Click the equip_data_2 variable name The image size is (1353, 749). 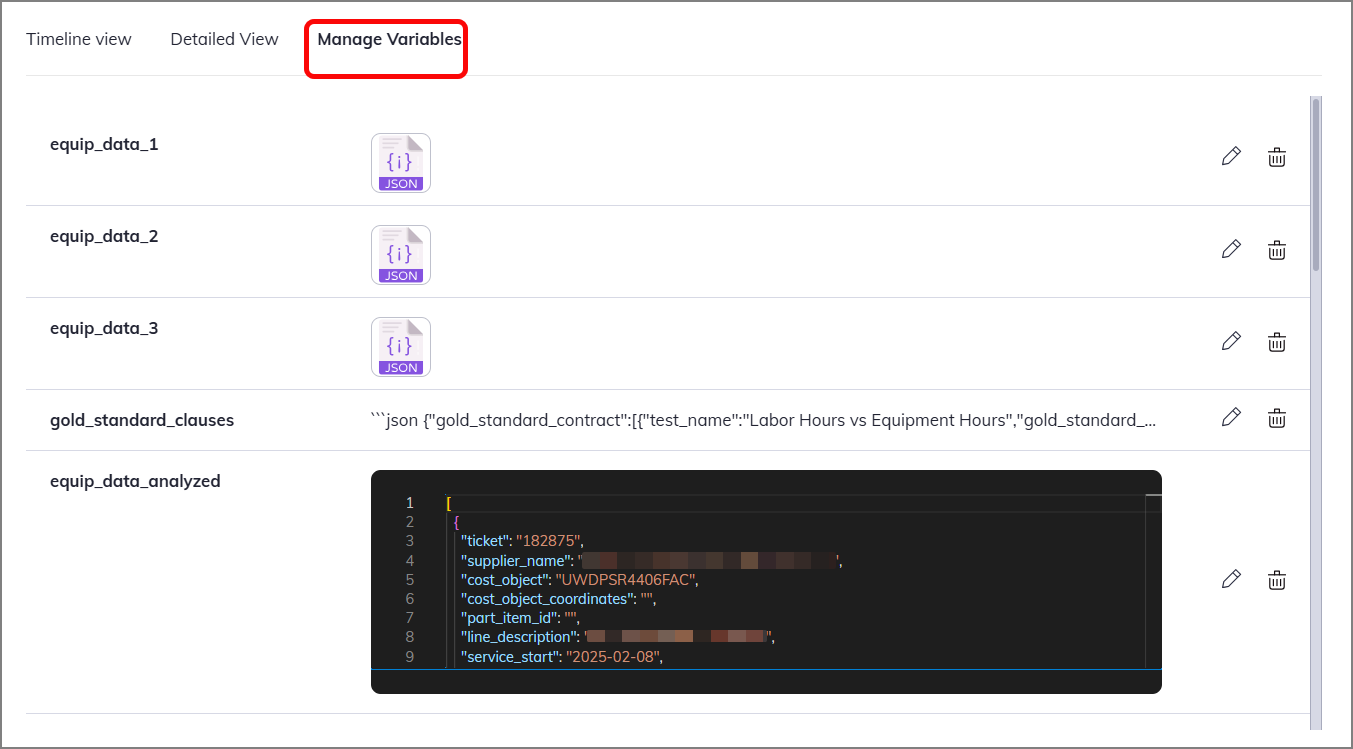tap(104, 236)
